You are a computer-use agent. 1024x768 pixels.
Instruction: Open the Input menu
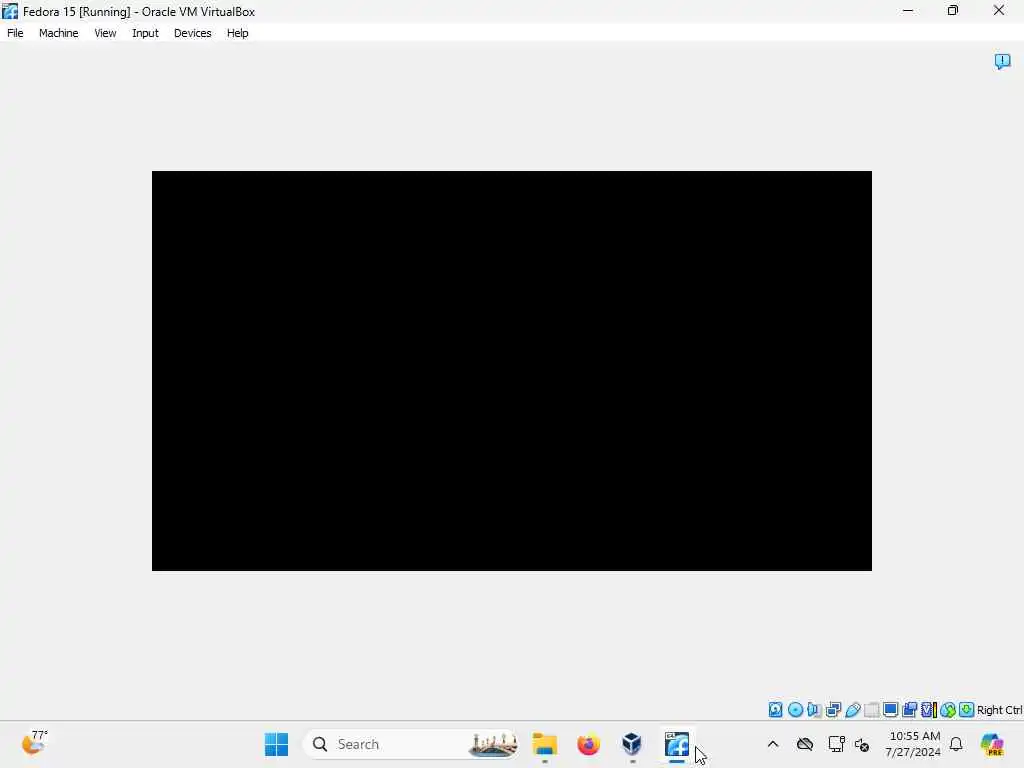point(145,33)
